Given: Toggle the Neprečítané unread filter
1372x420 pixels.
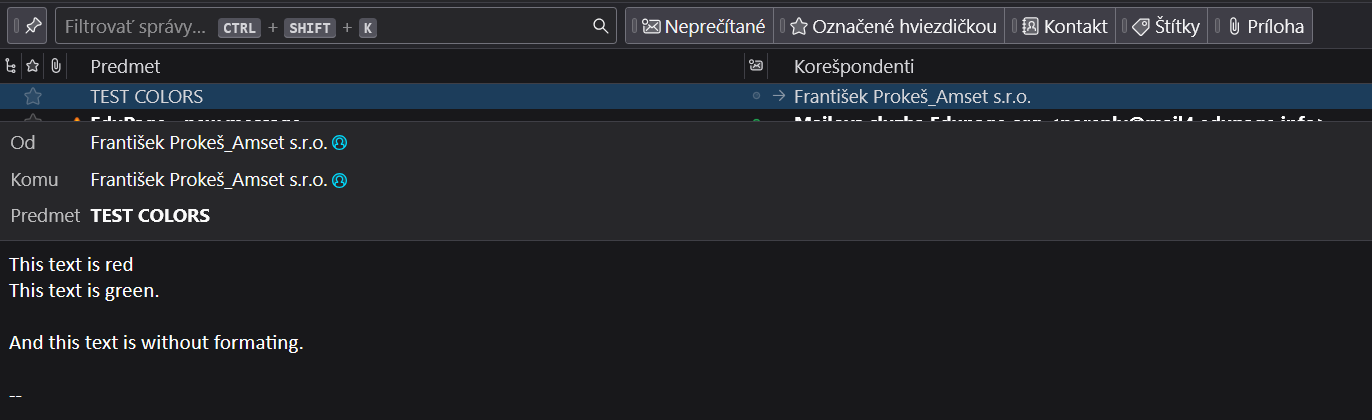Looking at the screenshot, I should pyautogui.click(x=699, y=27).
